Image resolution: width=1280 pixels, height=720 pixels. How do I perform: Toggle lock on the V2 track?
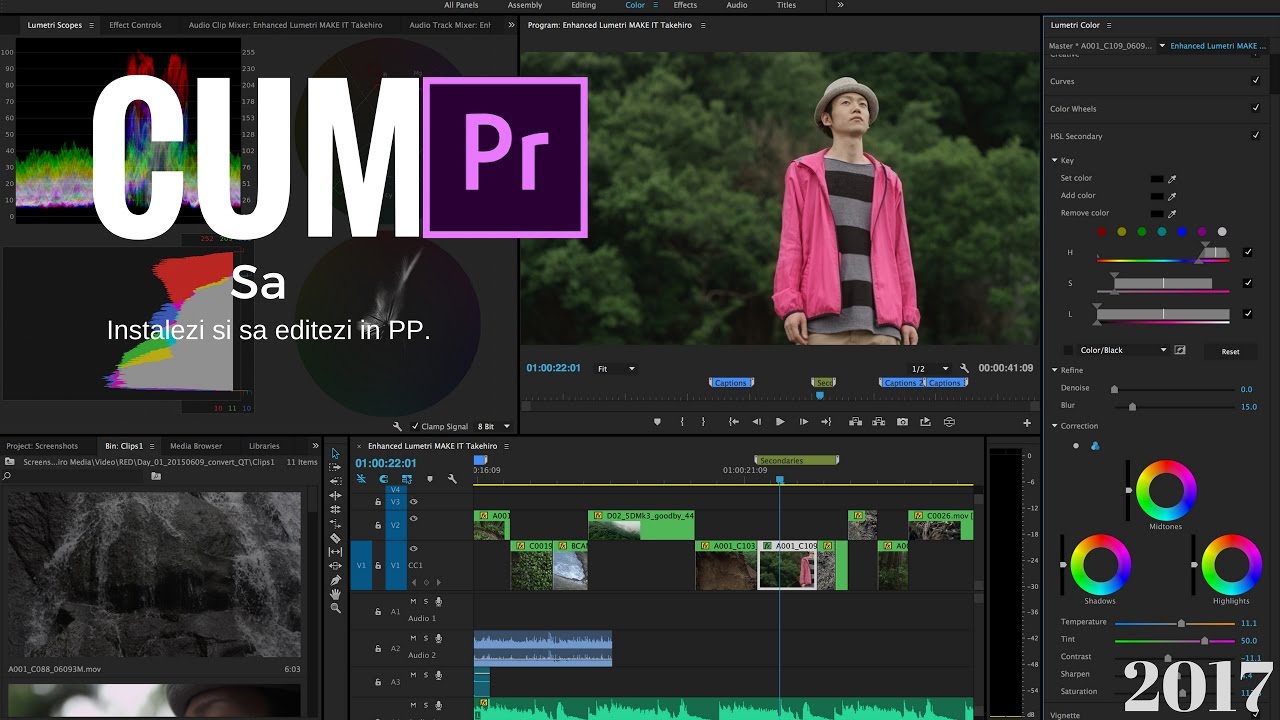[x=378, y=526]
